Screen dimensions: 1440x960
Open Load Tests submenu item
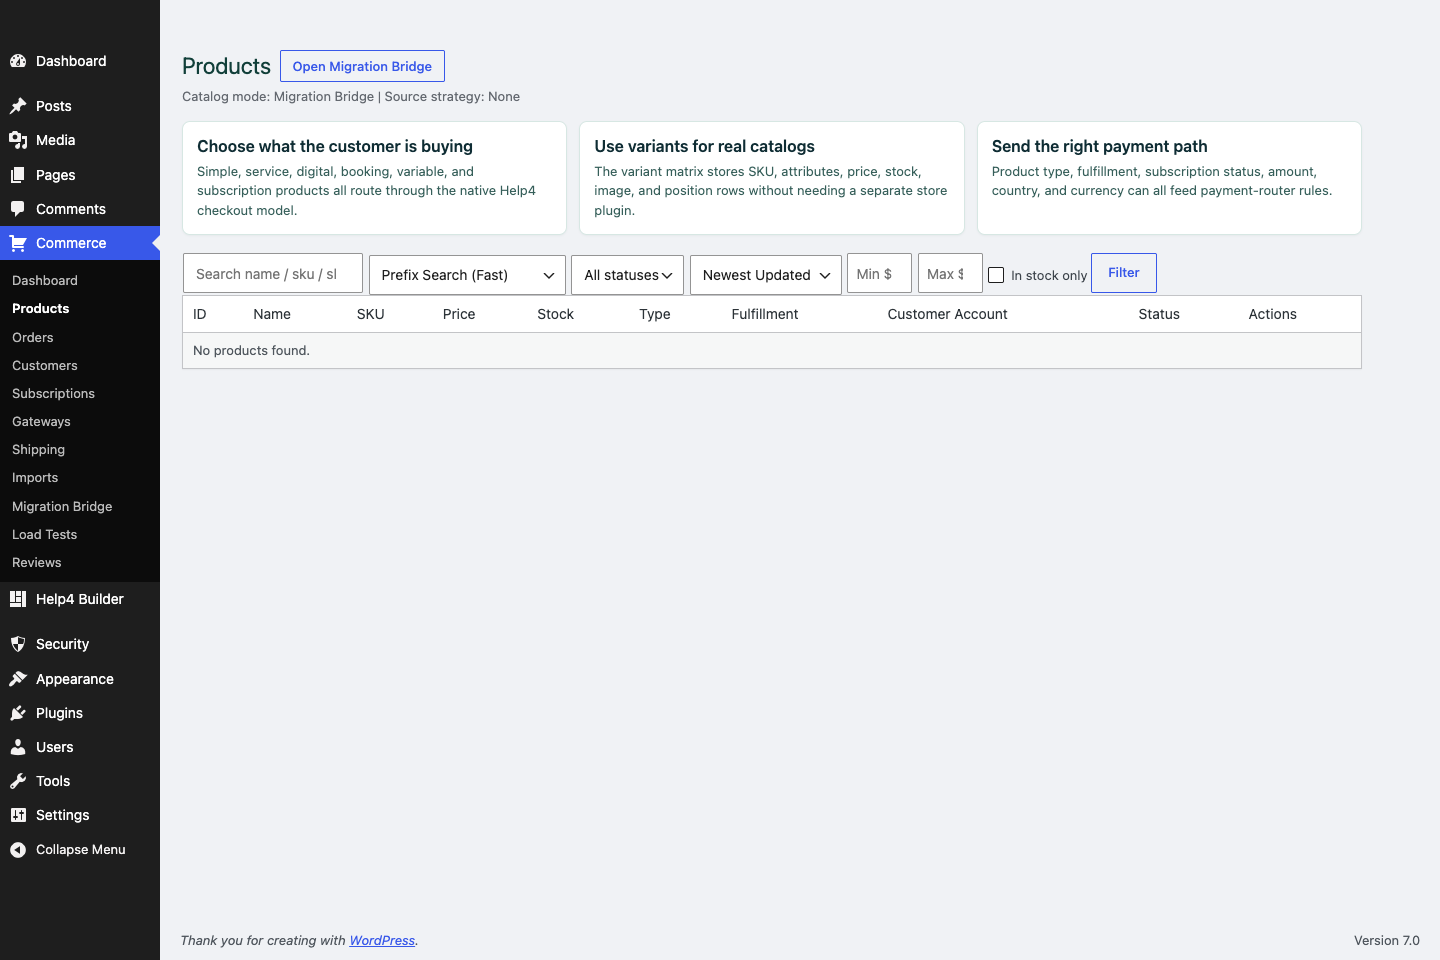click(45, 535)
